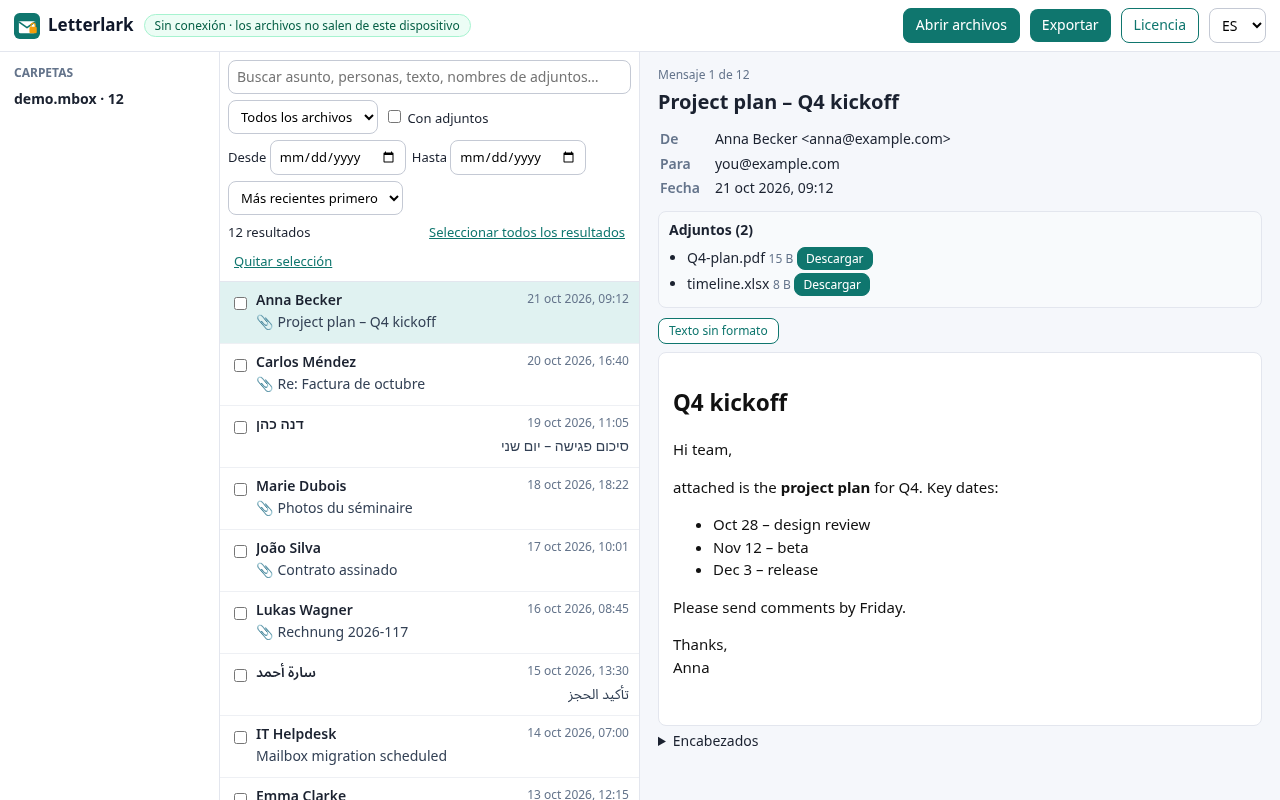
Task: Open the message dated 15 oct 2026, 13:30
Action: pos(429,685)
